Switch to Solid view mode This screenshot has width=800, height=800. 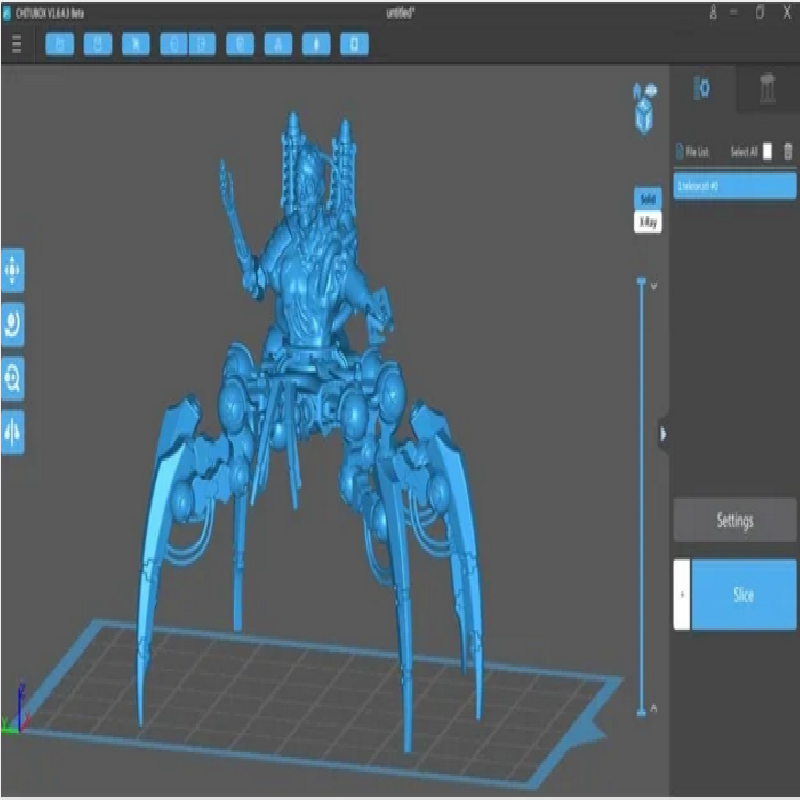click(x=647, y=198)
